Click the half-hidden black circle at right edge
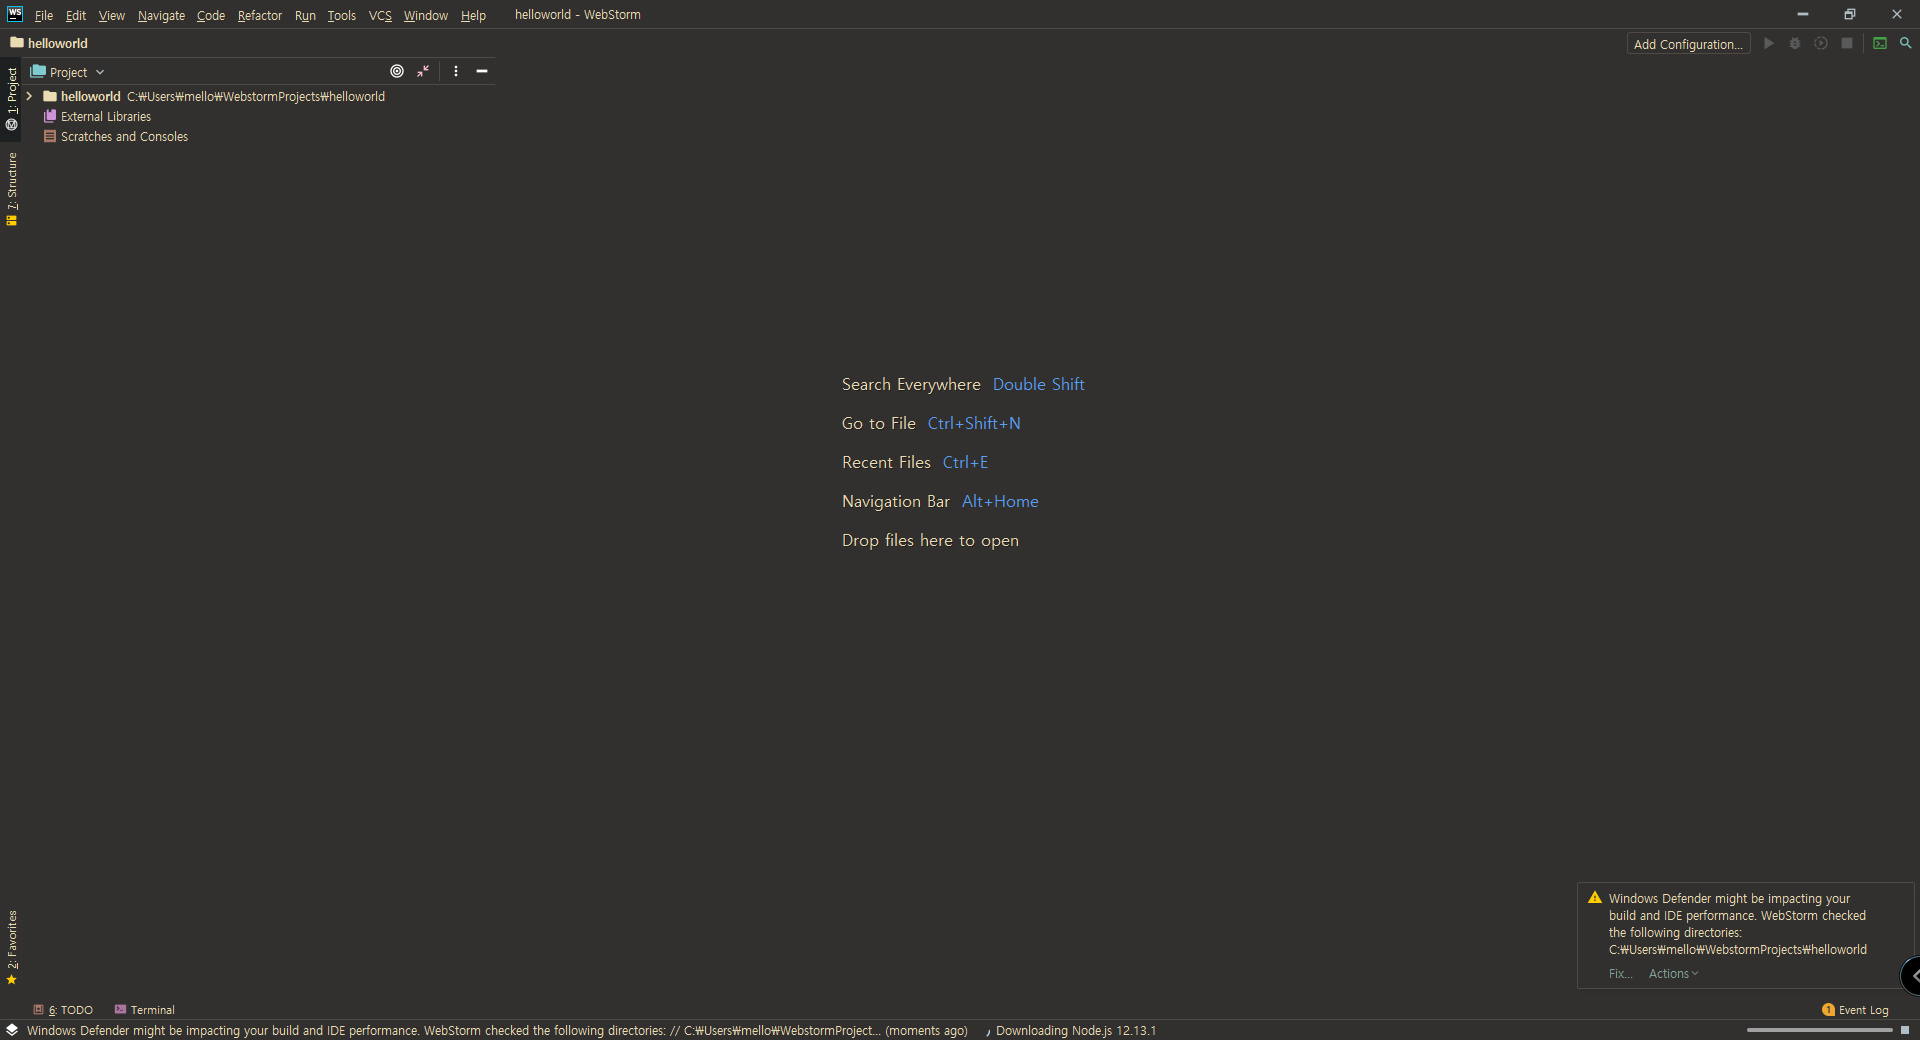This screenshot has height=1040, width=1920. coord(1911,976)
